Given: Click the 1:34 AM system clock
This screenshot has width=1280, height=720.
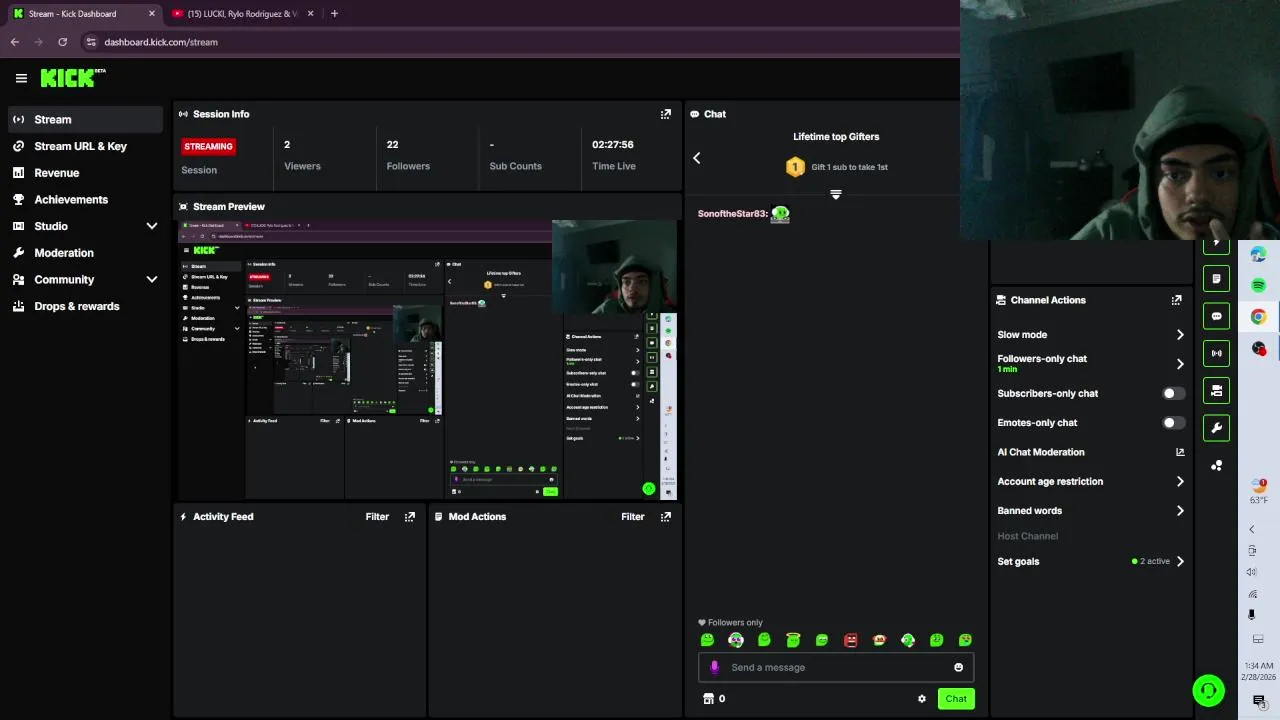Looking at the screenshot, I should click(x=1259, y=666).
